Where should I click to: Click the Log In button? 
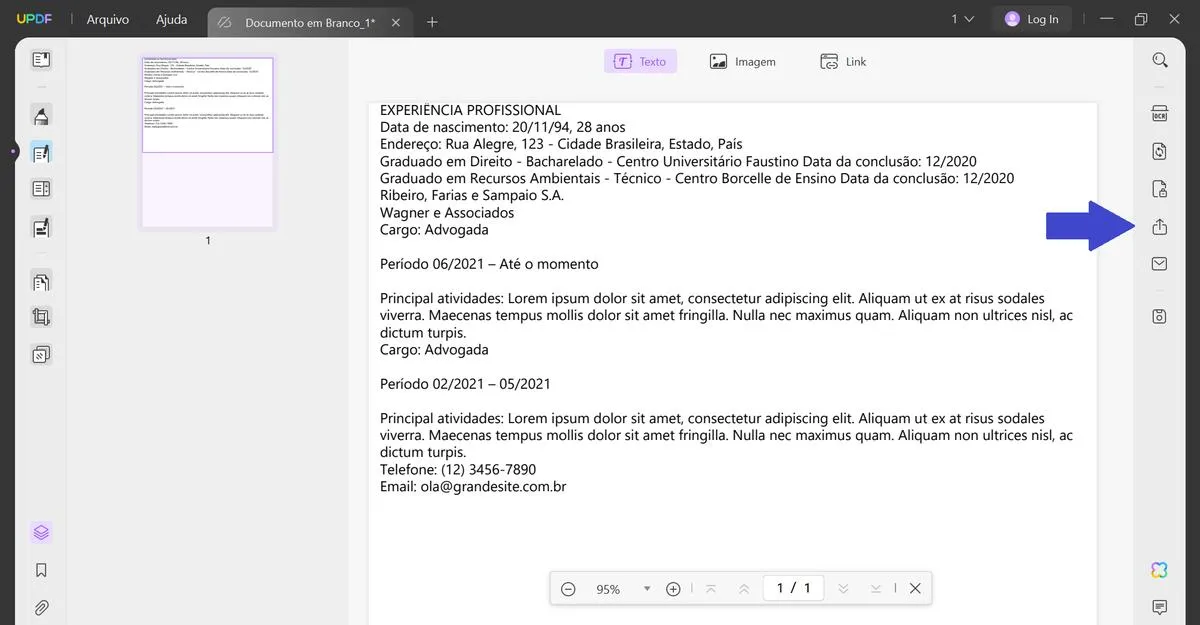click(x=1032, y=18)
